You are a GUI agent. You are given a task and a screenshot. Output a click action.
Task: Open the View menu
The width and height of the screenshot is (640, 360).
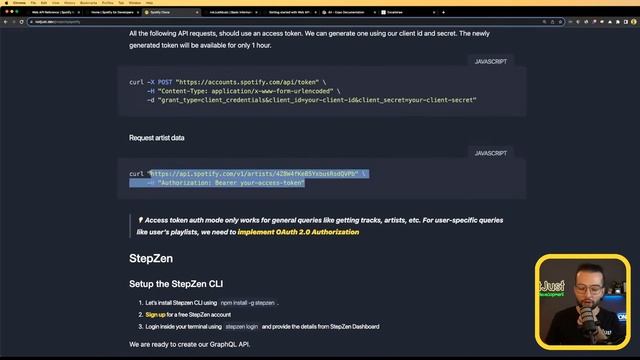coord(56,2)
